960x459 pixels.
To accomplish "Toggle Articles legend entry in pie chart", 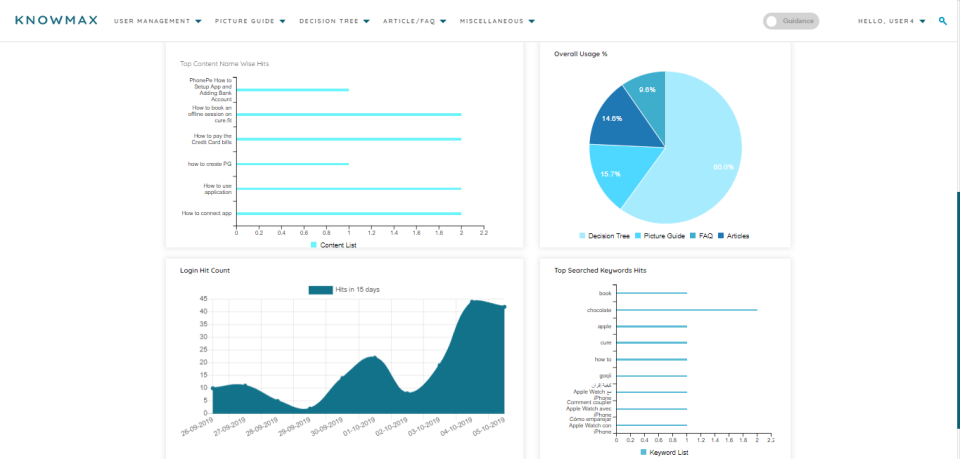I will coord(733,236).
